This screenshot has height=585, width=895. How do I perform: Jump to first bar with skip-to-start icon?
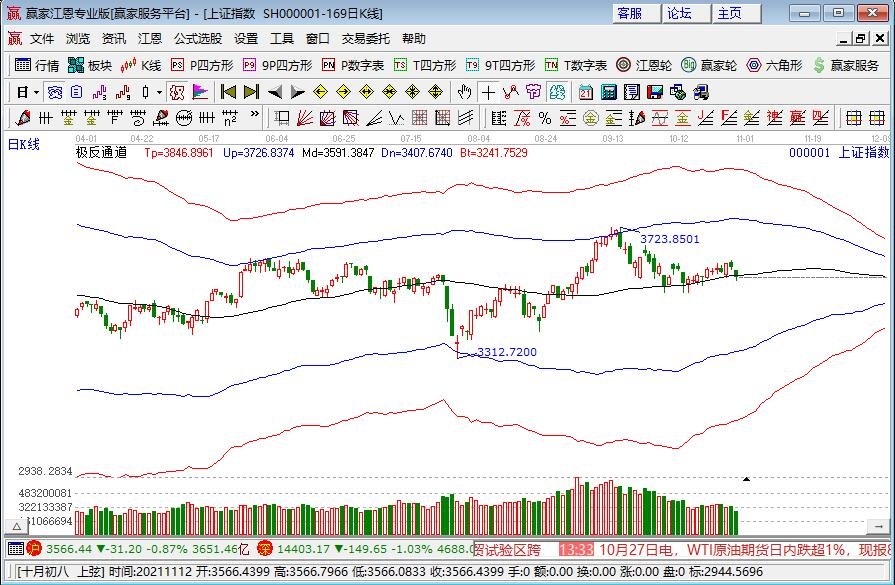click(229, 92)
